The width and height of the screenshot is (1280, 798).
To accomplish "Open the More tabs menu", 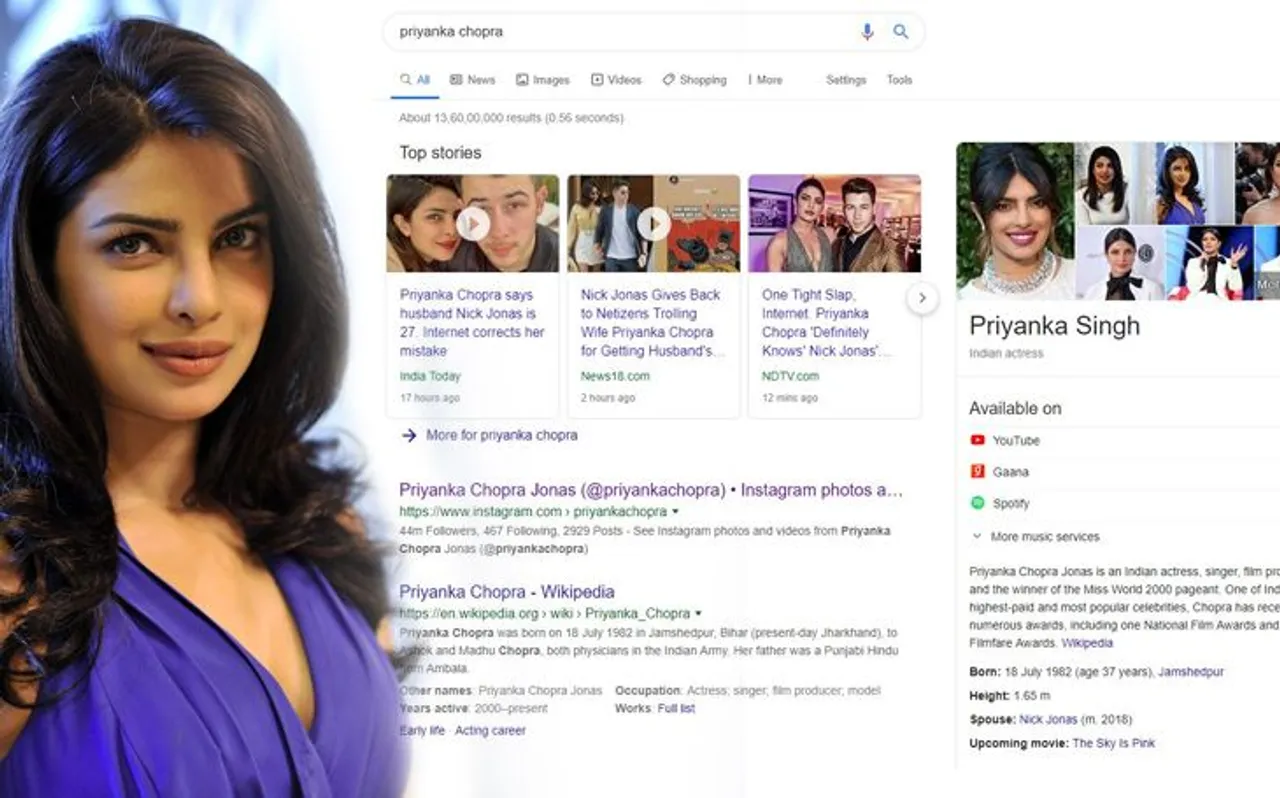I will [765, 80].
